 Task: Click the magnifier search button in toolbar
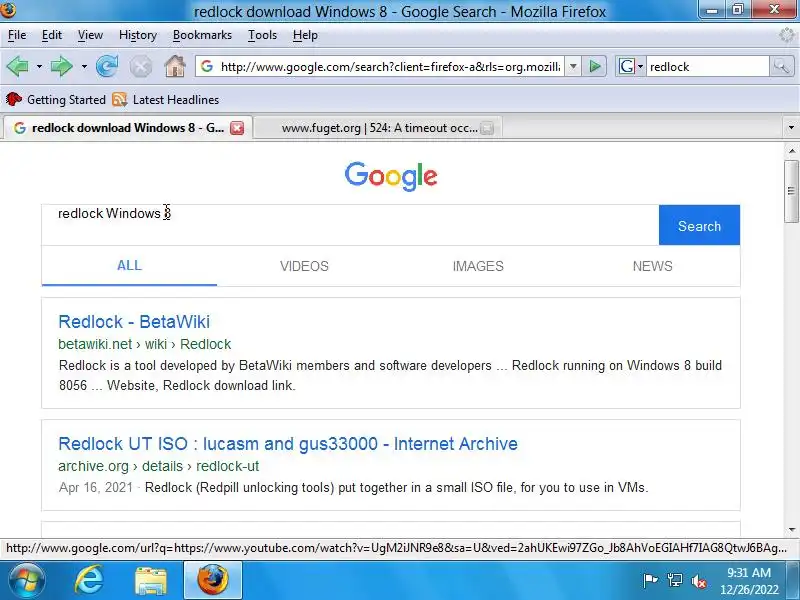click(x=781, y=66)
